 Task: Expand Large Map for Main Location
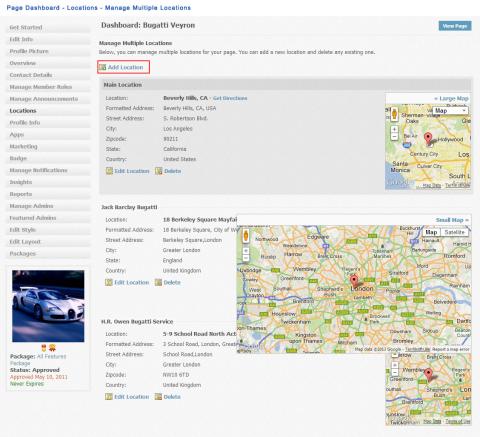[451, 98]
